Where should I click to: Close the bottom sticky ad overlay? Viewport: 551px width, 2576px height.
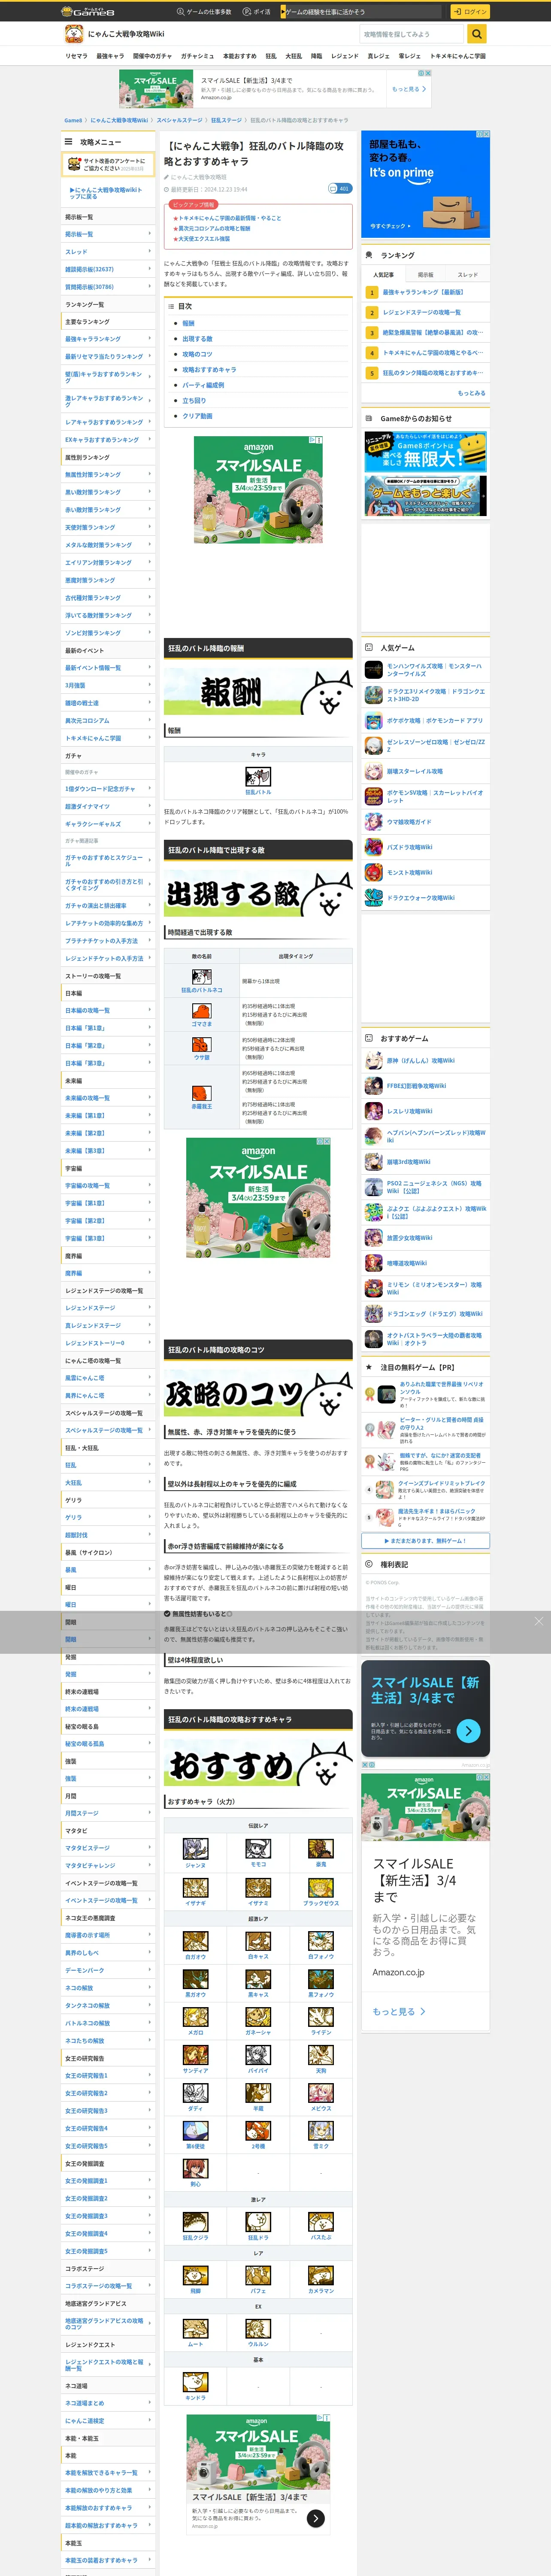pyautogui.click(x=538, y=1621)
